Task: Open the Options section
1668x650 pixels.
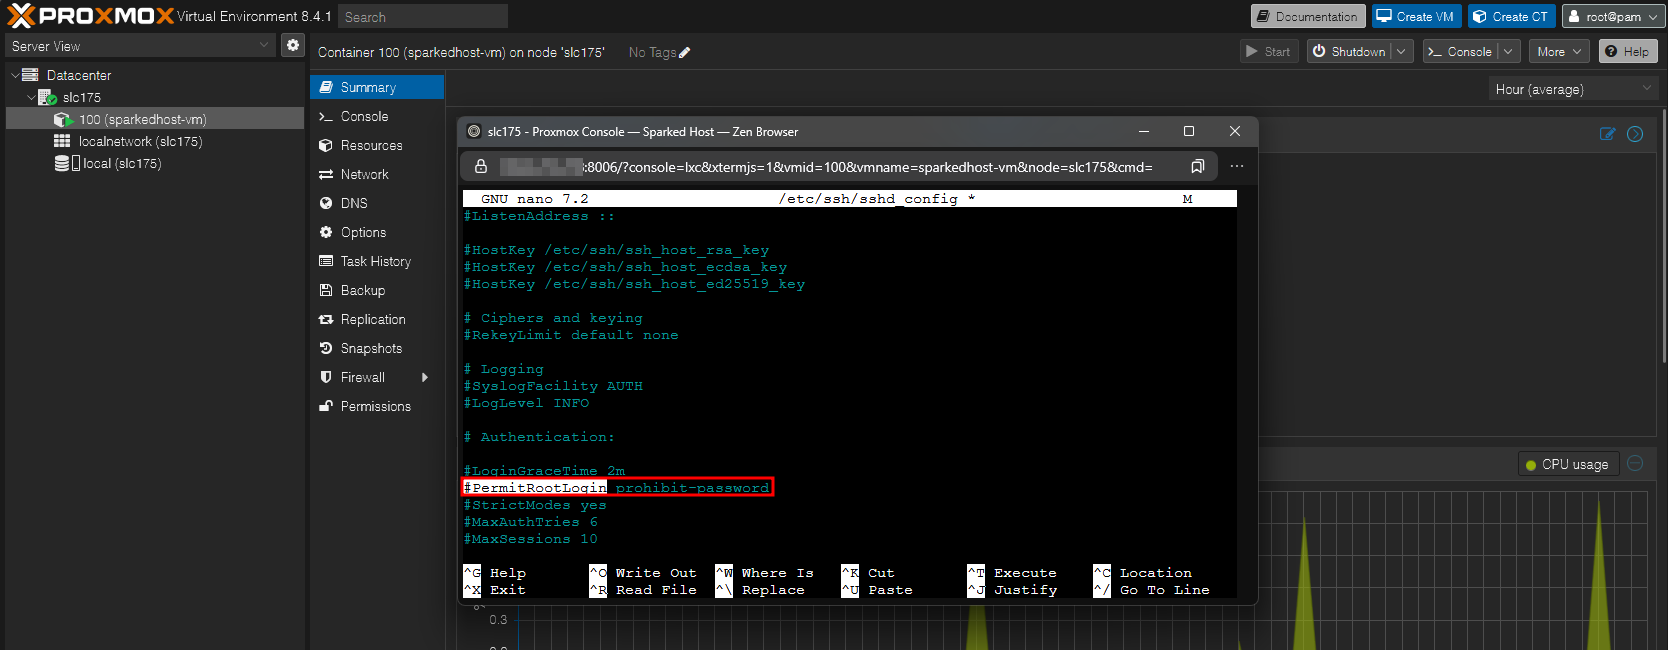Action: [x=377, y=232]
